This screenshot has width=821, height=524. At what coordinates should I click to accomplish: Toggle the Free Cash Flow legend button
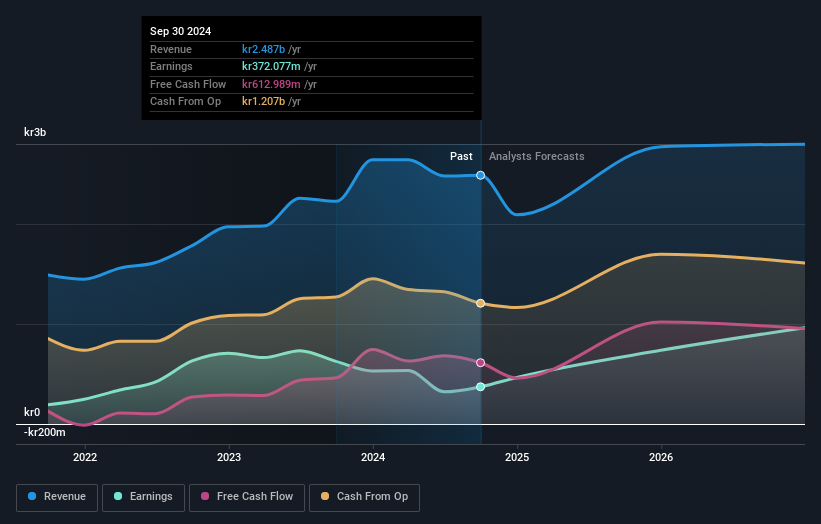(247, 497)
